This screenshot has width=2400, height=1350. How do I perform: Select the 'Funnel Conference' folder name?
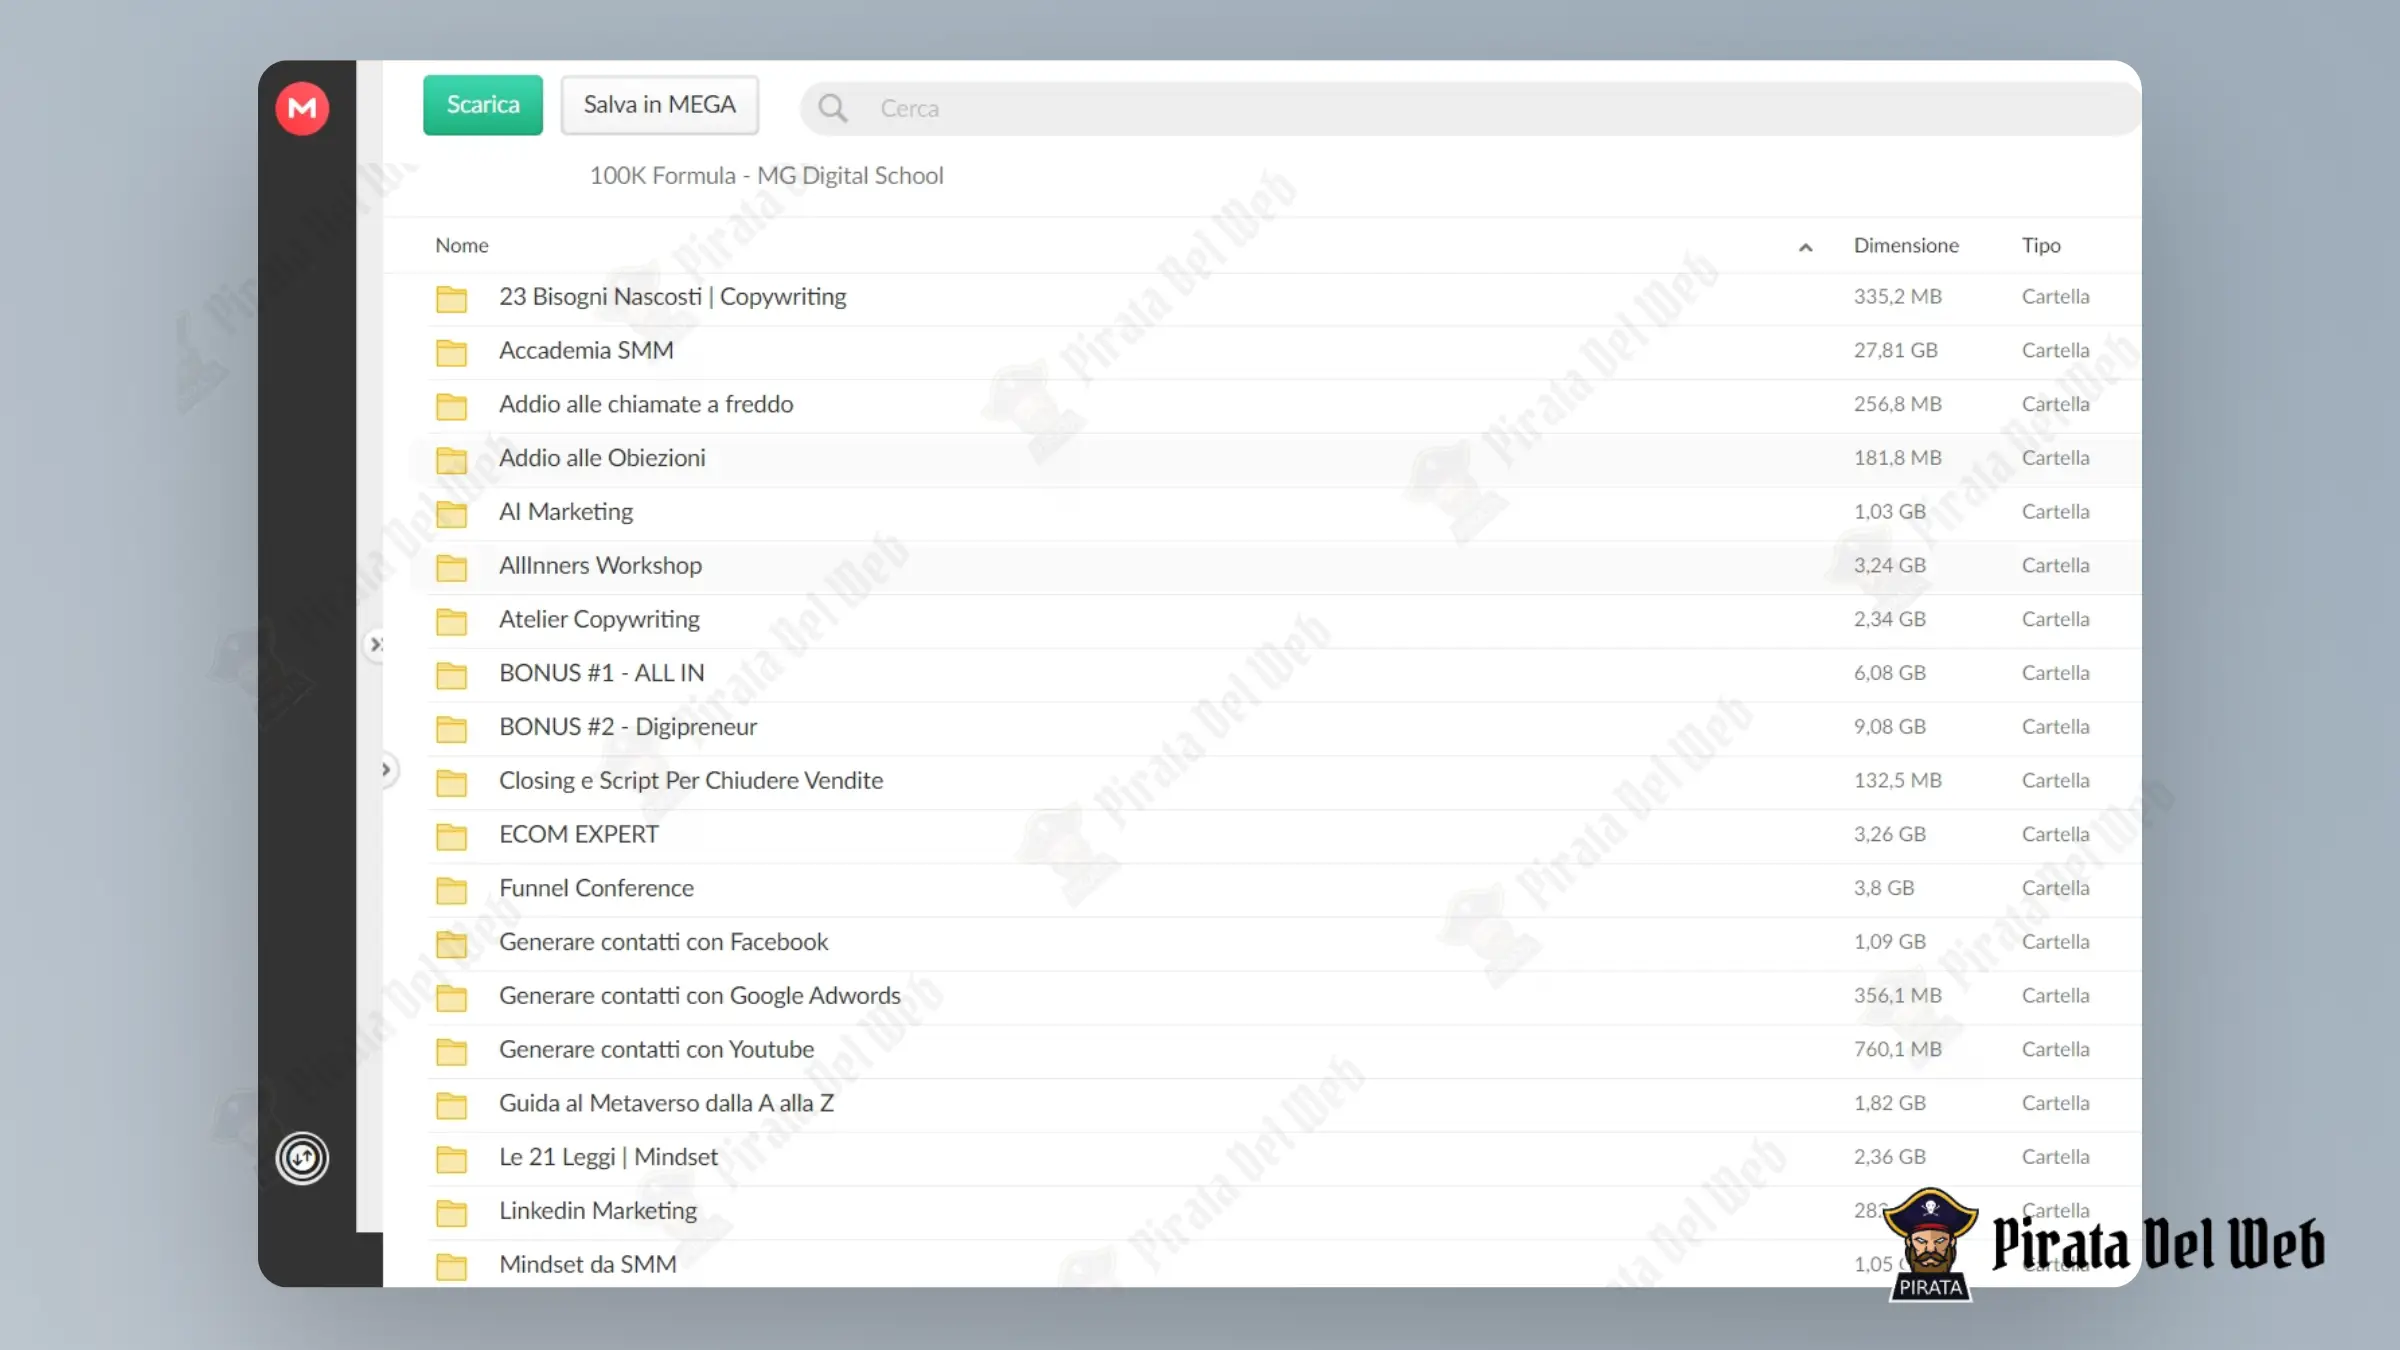(x=596, y=888)
